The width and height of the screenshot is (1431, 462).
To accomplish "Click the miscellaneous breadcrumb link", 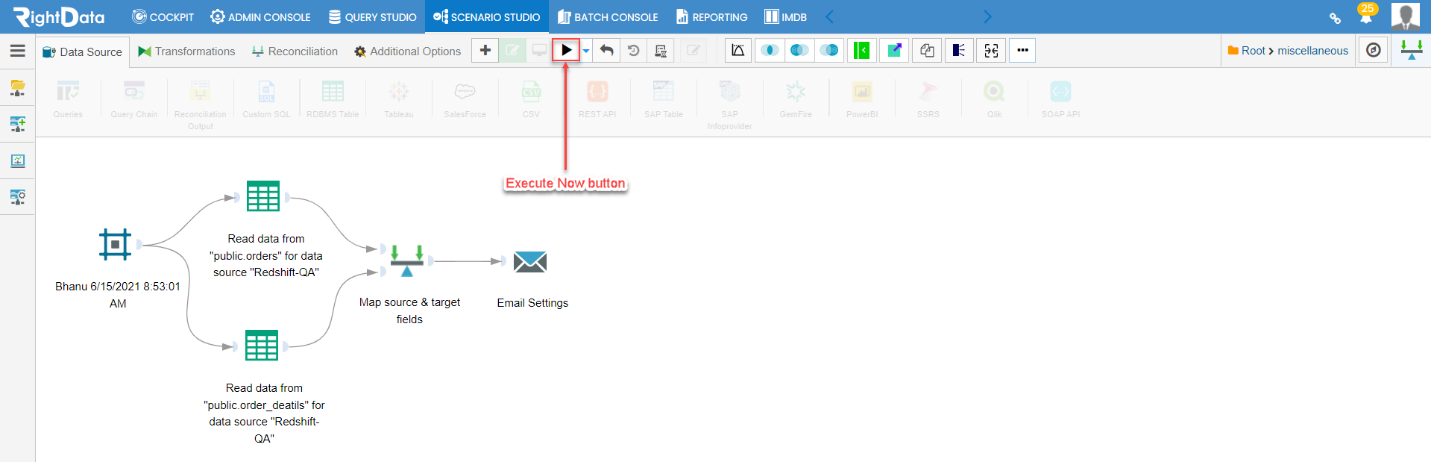I will click(1313, 50).
